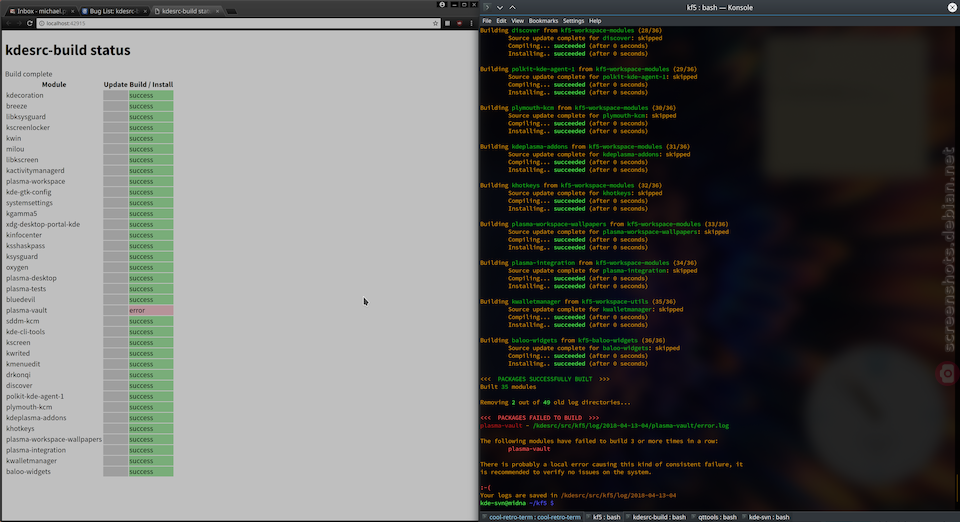Switch to the Bug List browser tab
The image size is (960, 522).
pyautogui.click(x=114, y=11)
